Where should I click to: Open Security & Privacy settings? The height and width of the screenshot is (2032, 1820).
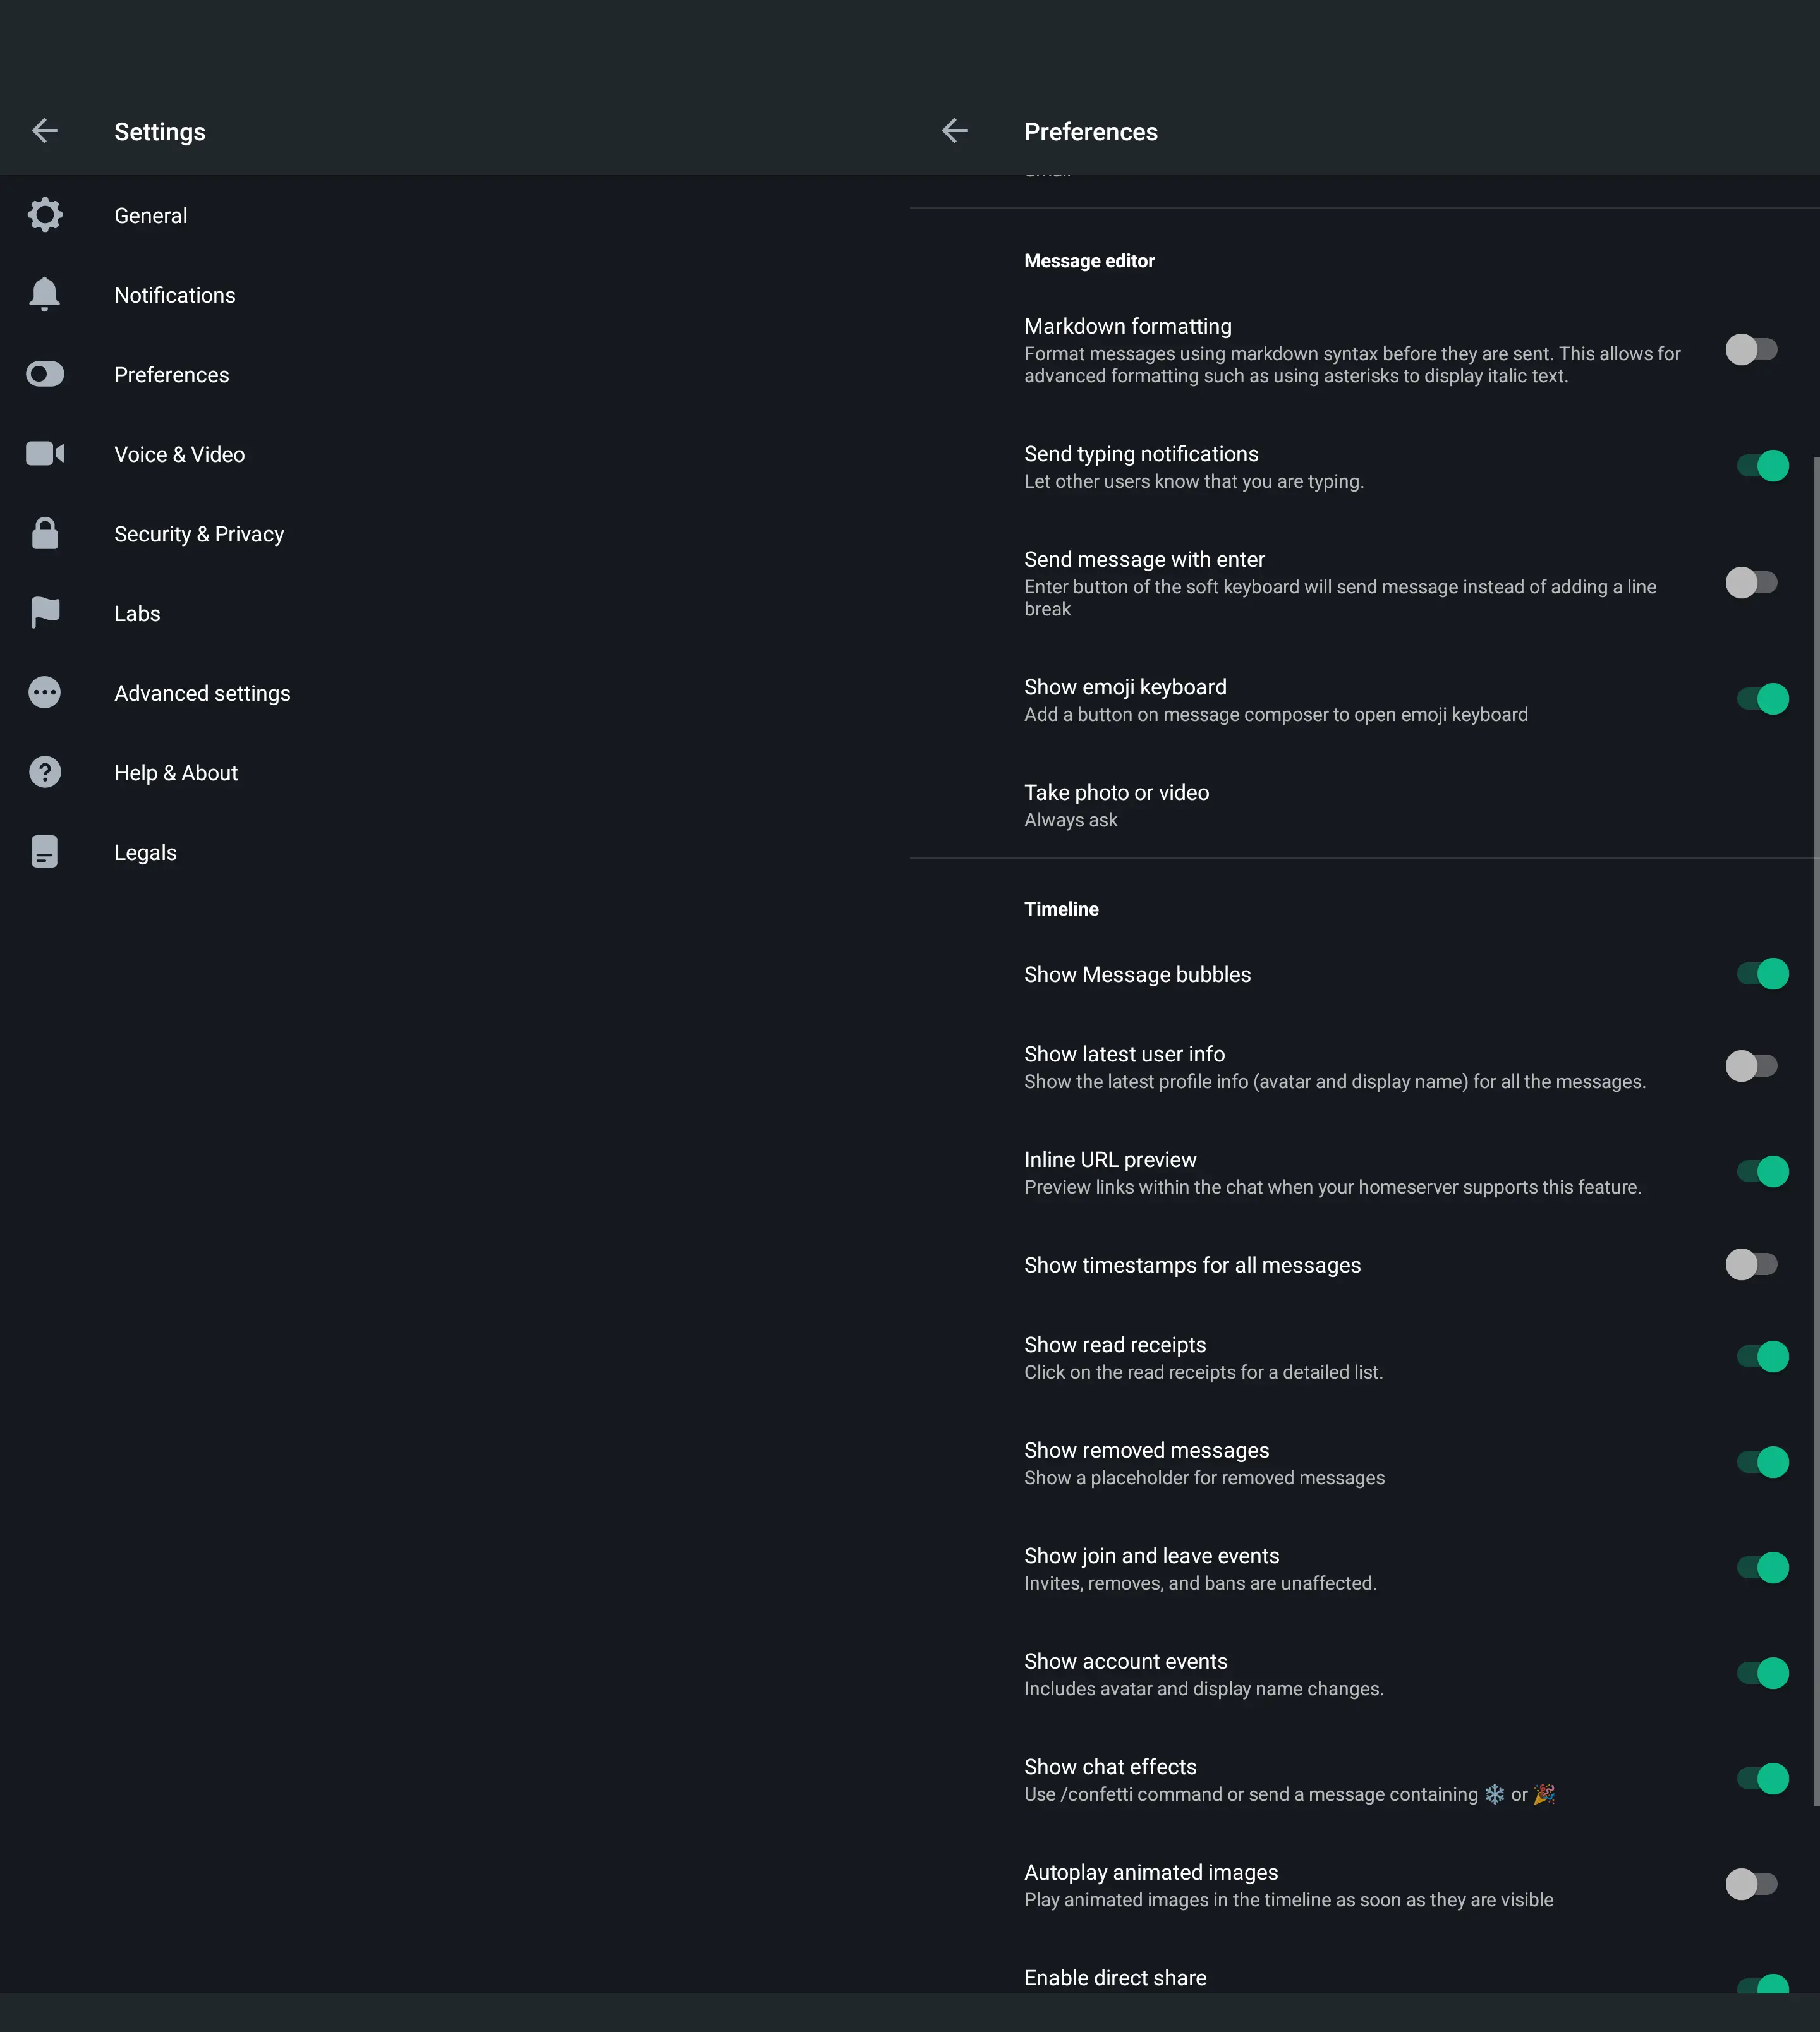click(x=455, y=534)
